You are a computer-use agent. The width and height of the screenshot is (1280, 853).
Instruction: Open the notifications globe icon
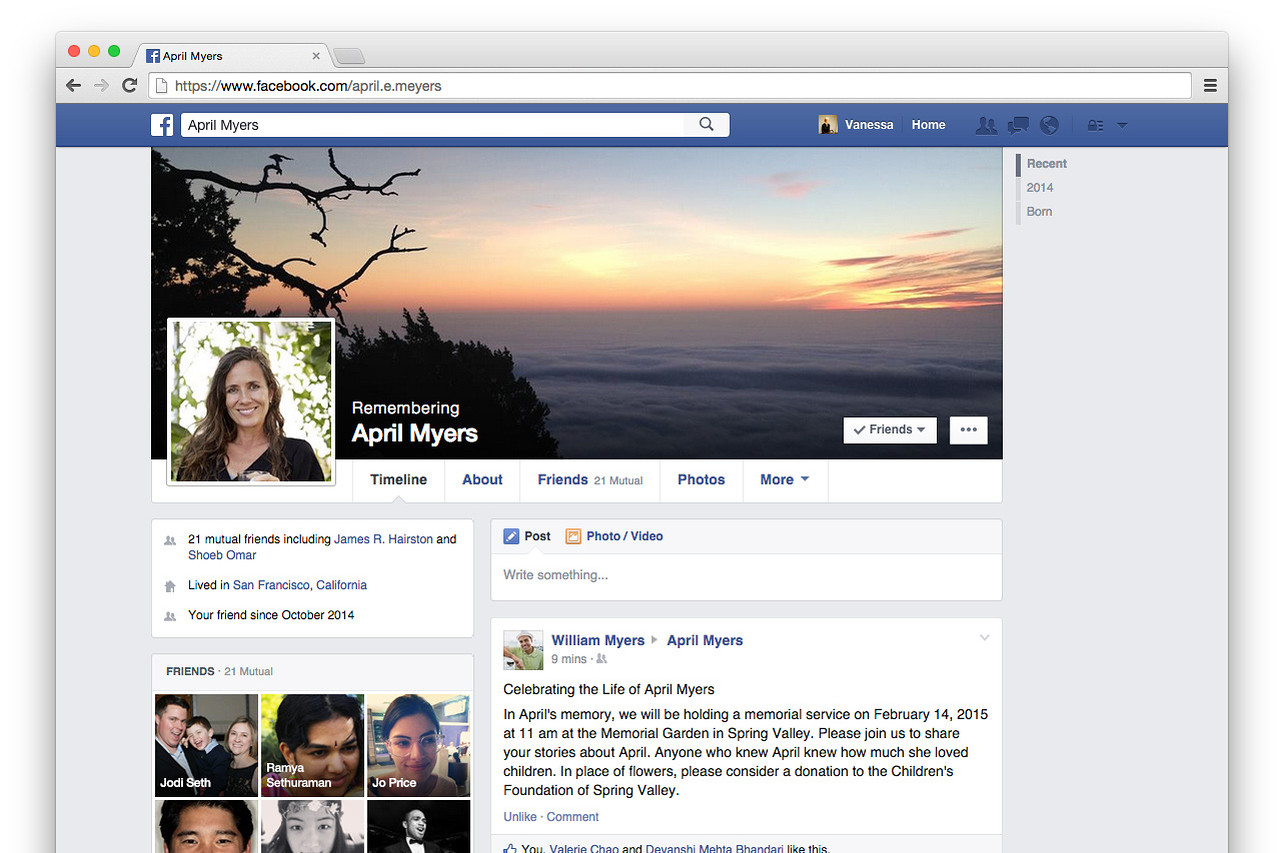coord(1049,125)
